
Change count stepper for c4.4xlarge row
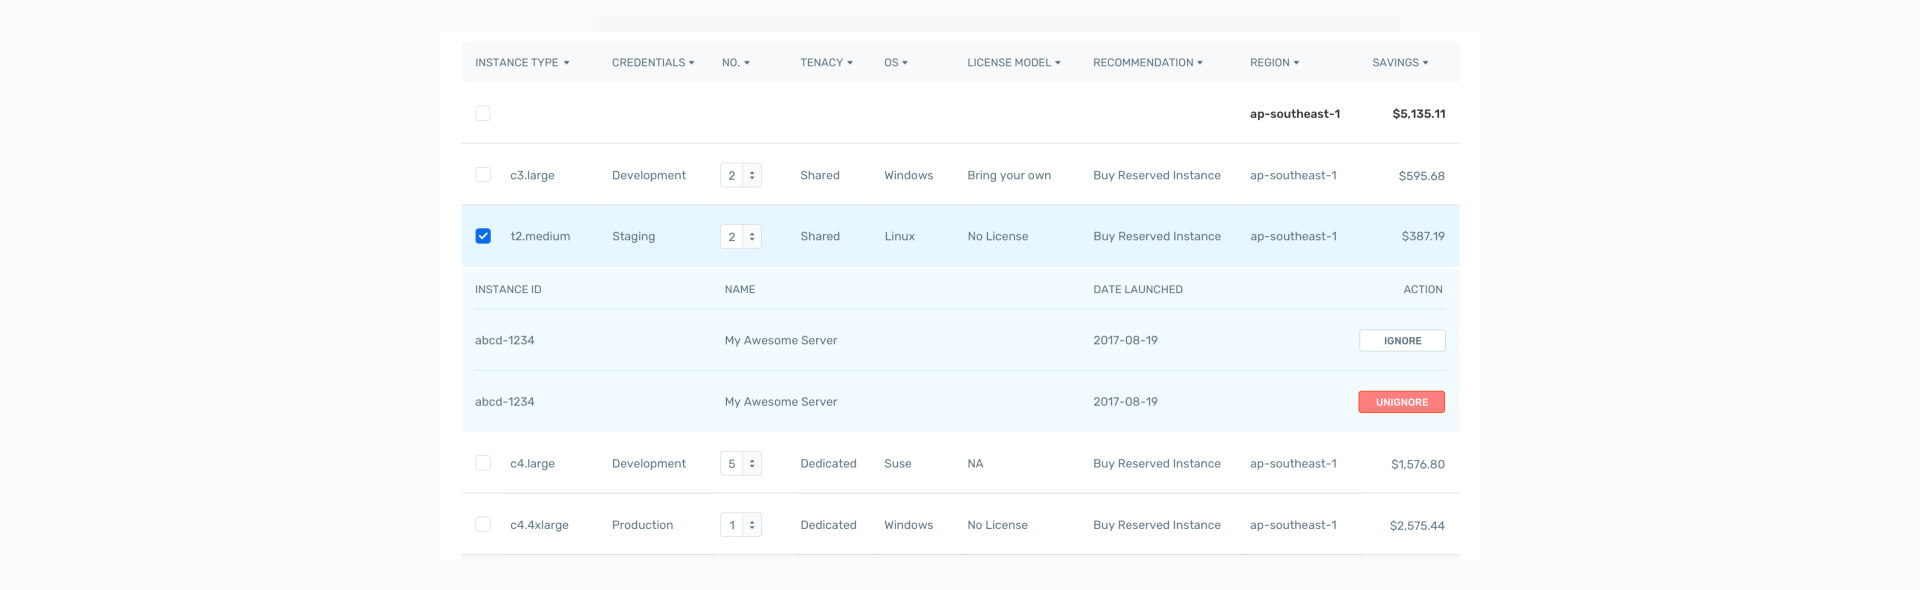pos(752,525)
